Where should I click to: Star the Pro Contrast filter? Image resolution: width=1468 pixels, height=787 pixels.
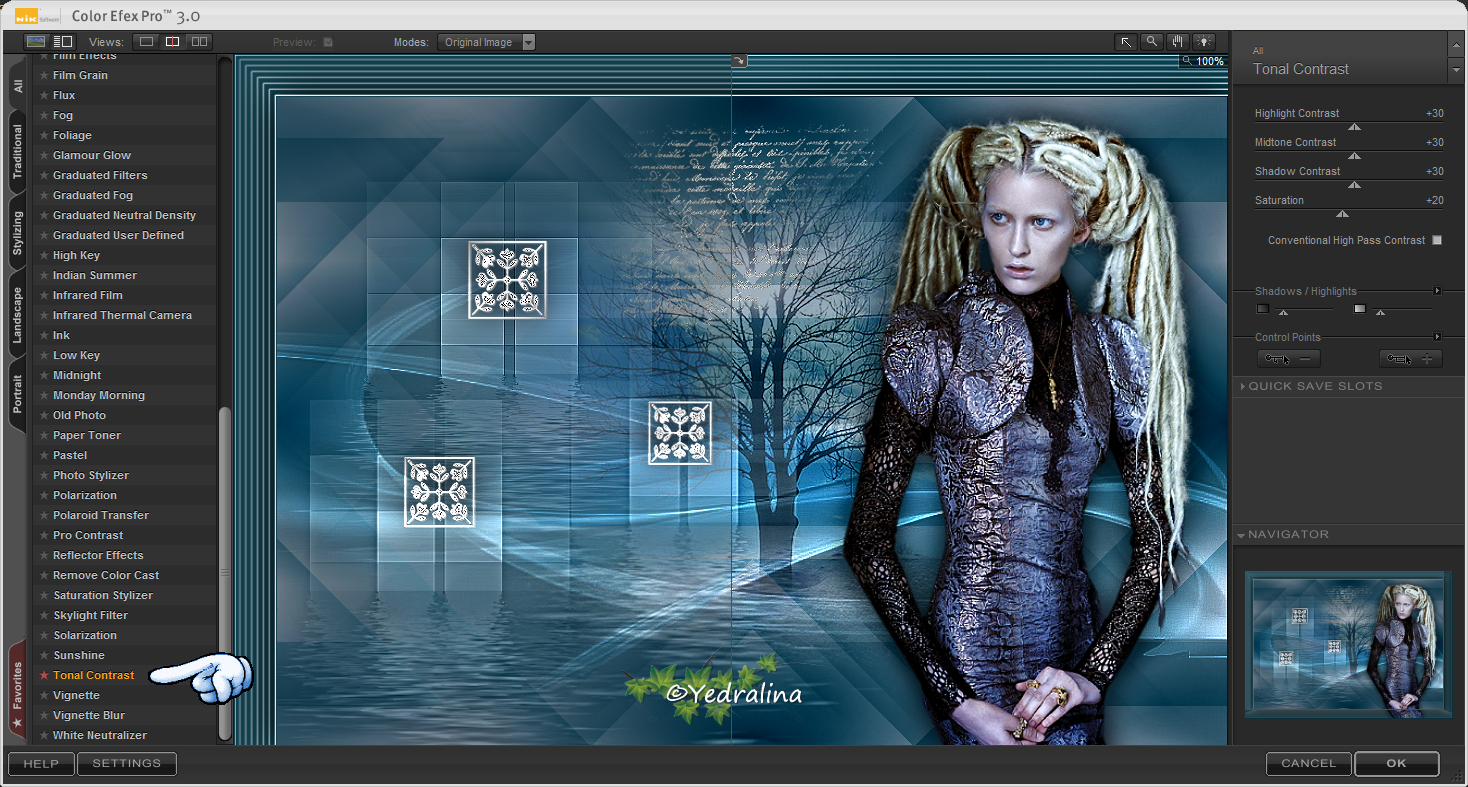click(44, 535)
